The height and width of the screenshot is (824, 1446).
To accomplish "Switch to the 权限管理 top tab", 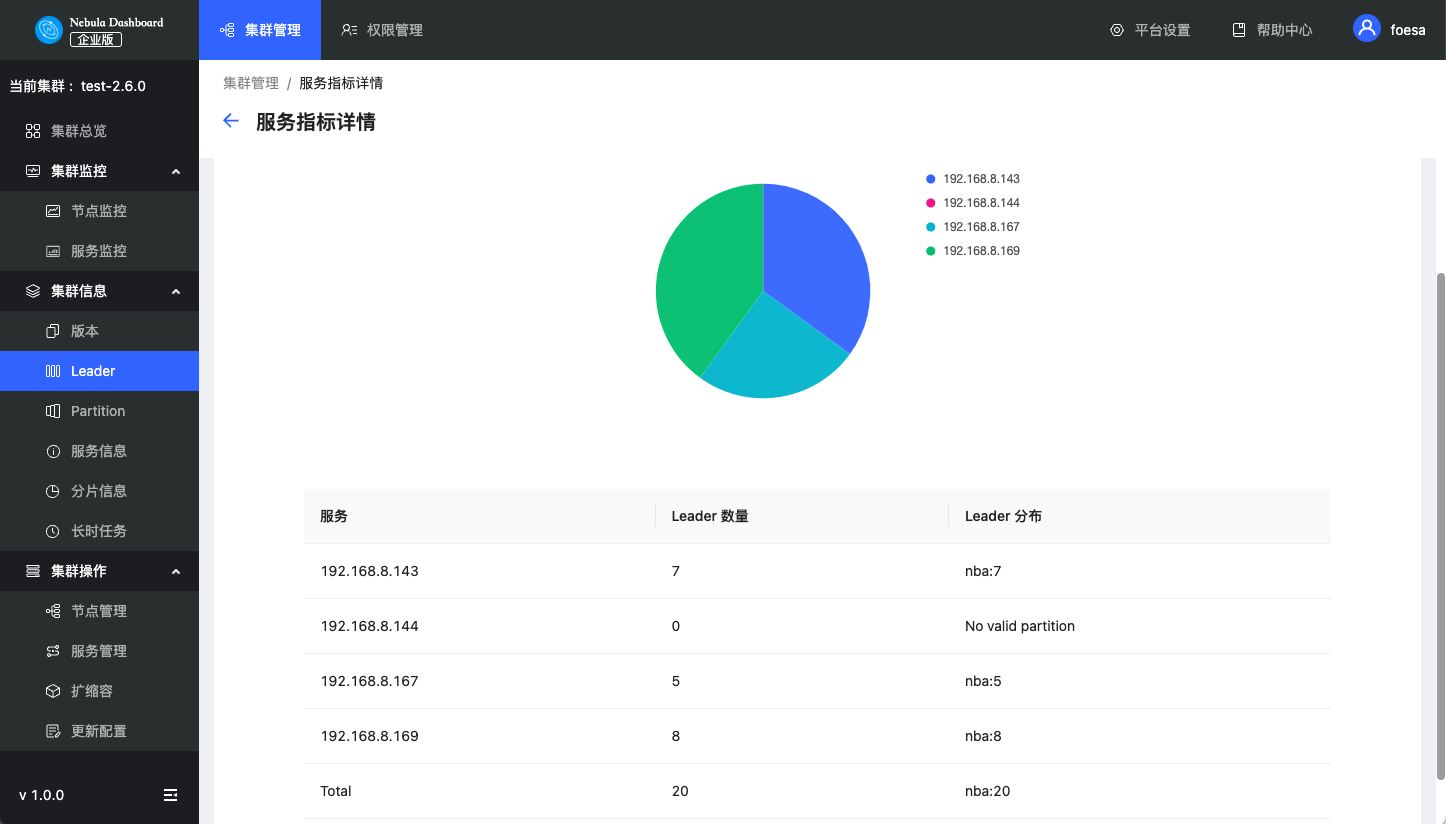I will click(x=382, y=30).
